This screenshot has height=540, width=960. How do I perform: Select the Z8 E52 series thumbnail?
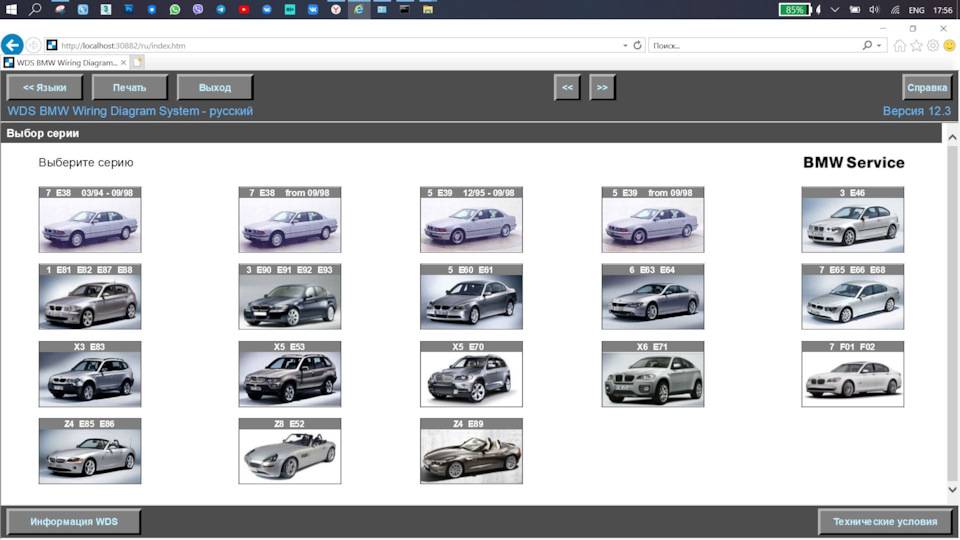(x=290, y=451)
